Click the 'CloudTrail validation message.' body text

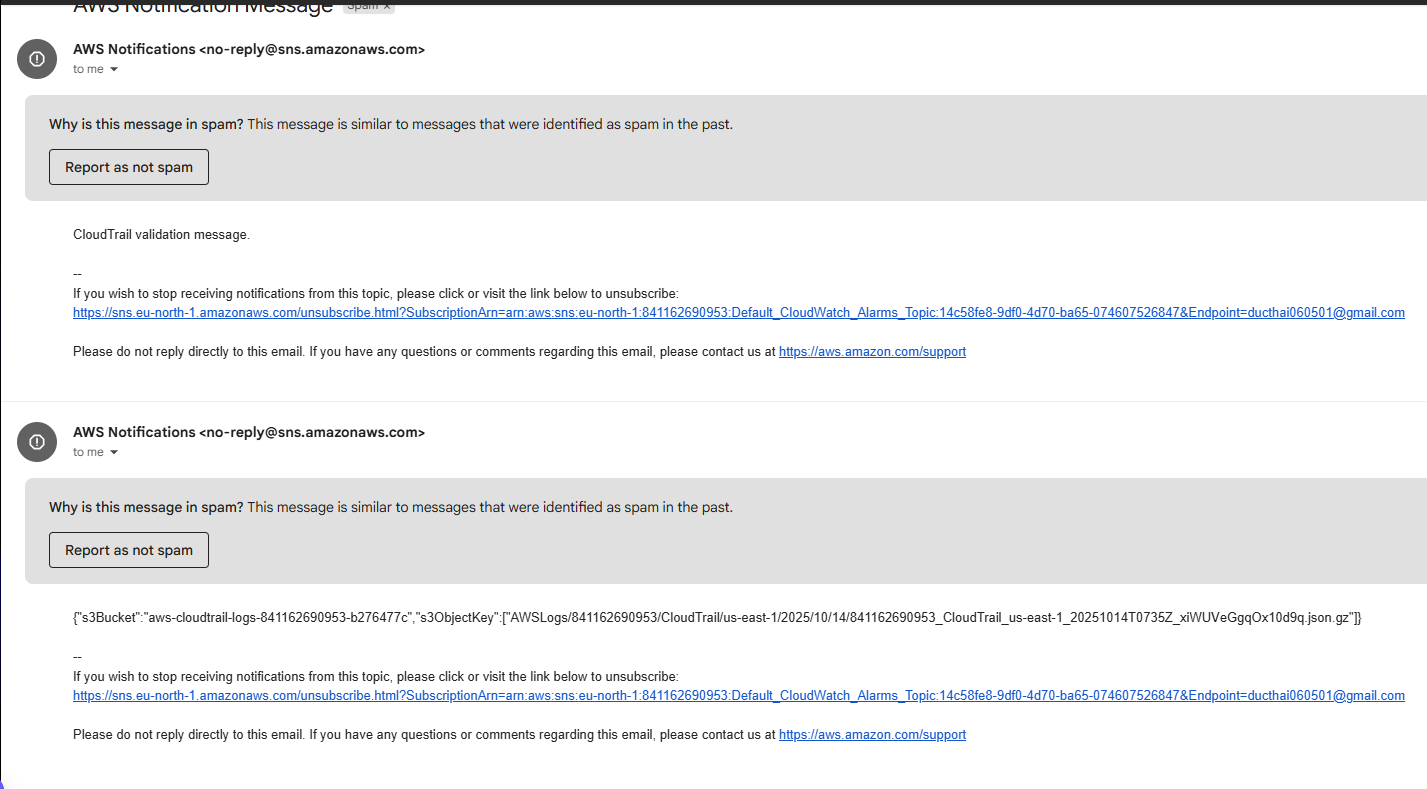161,235
